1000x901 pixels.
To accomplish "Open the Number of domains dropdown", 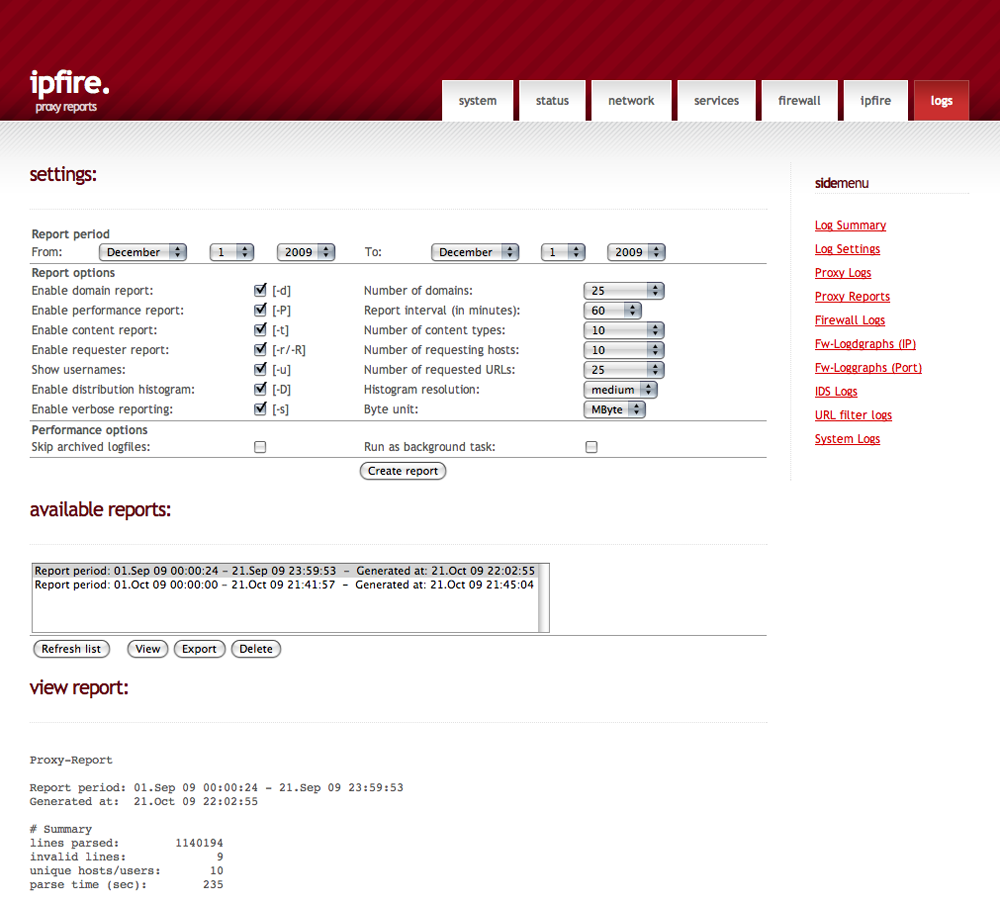I will tap(624, 291).
